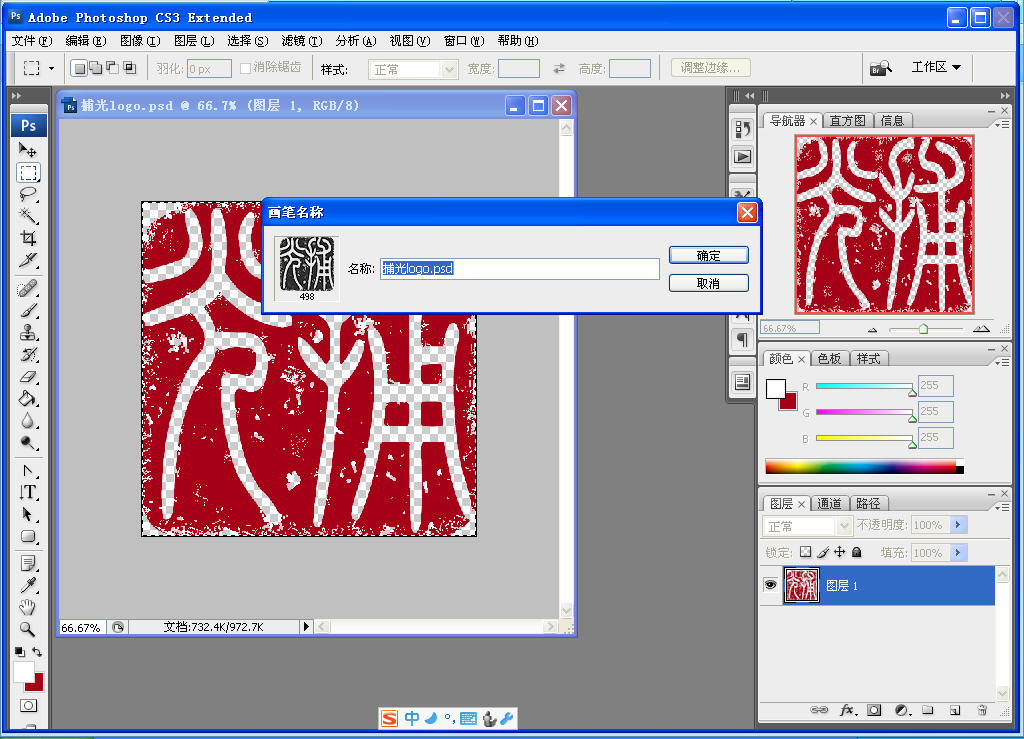The image size is (1024, 739).
Task: Open the blend mode dropdown showing 正常
Action: coord(807,525)
